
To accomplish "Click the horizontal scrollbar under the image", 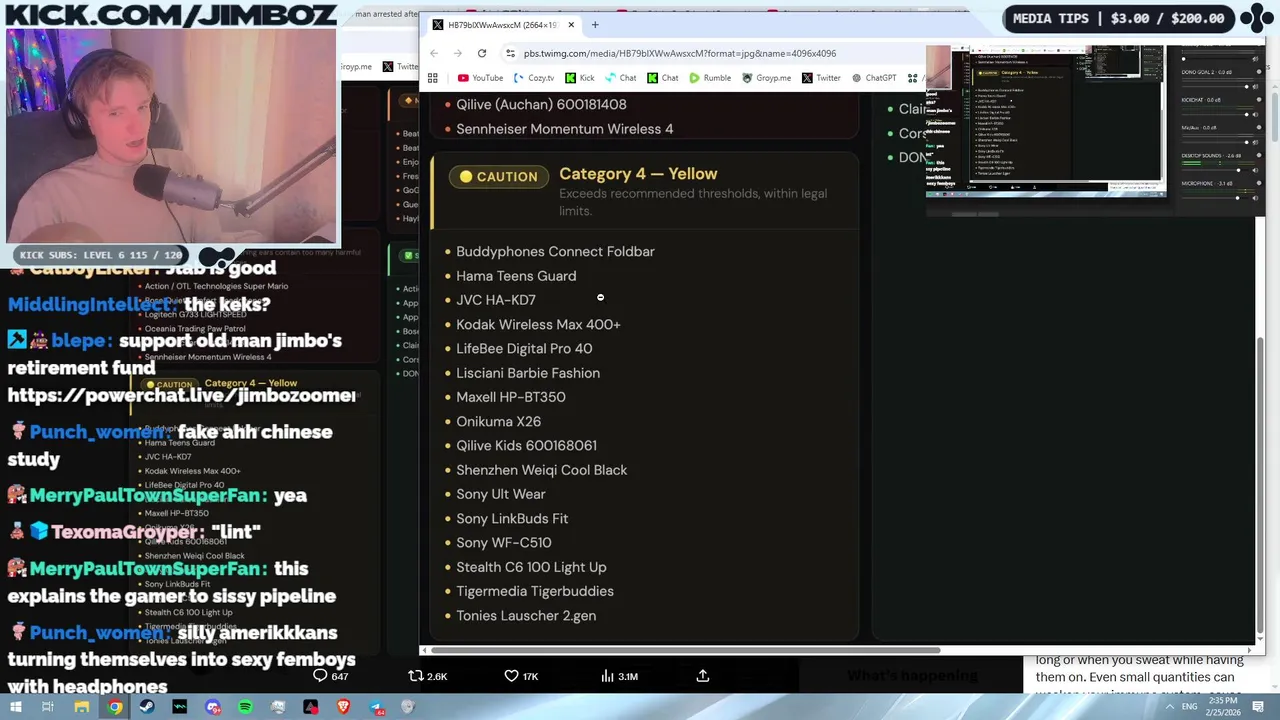I will 685,650.
